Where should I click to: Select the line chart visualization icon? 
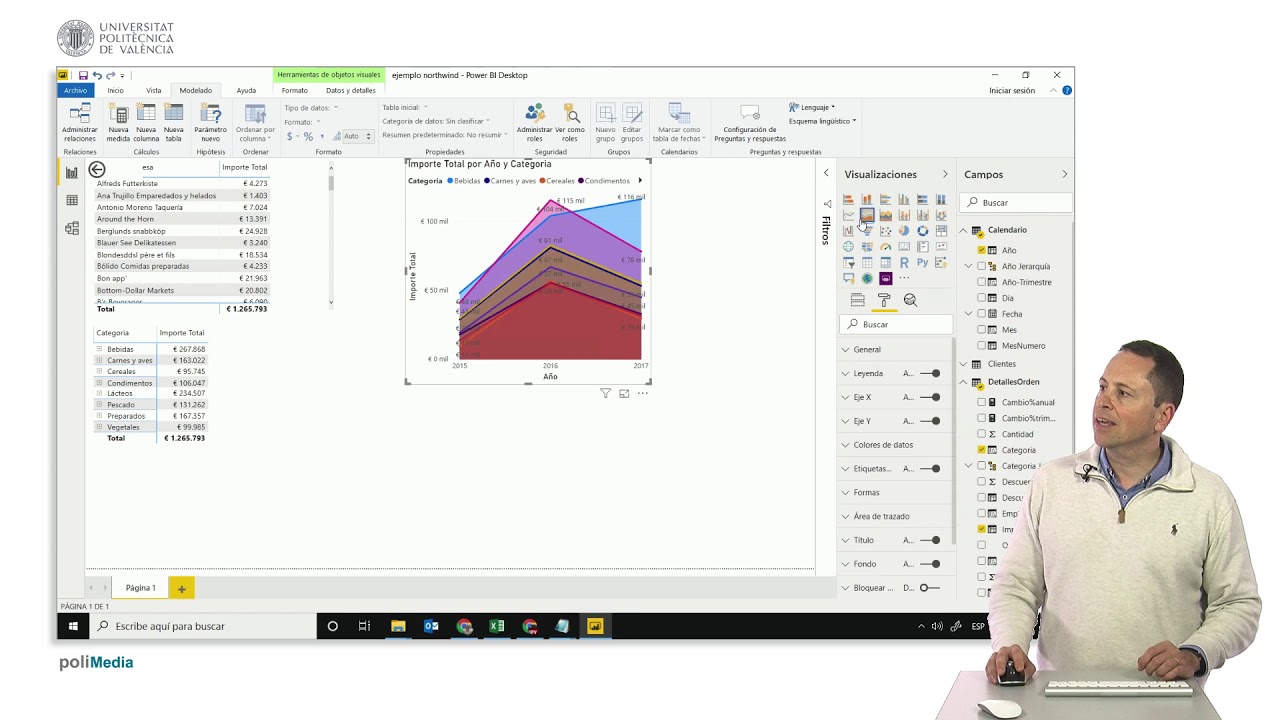point(848,215)
